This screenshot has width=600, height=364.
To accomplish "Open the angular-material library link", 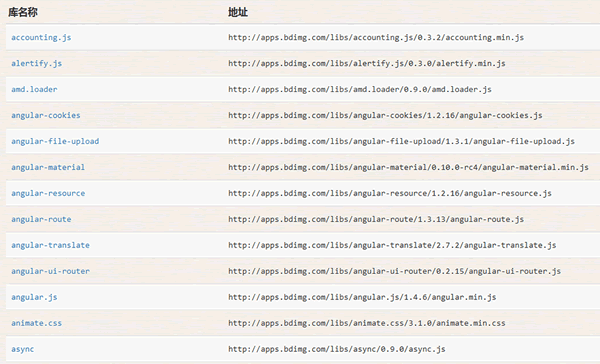I will [x=48, y=167].
